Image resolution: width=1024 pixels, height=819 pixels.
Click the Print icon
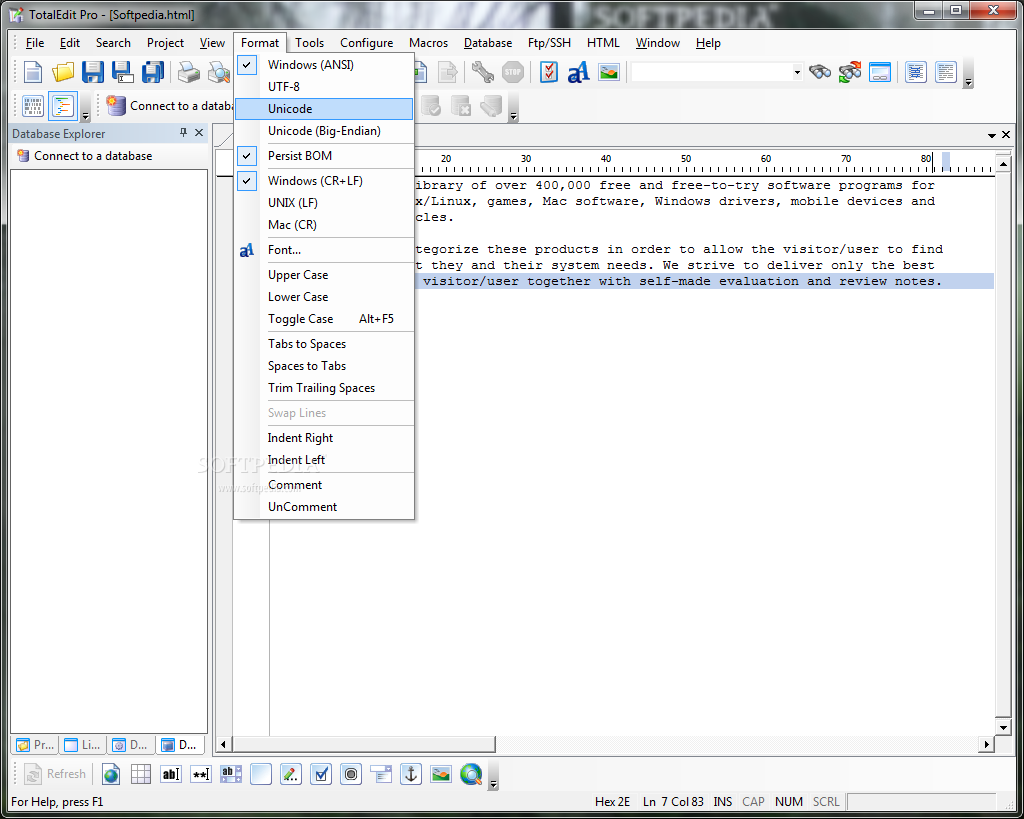[x=189, y=72]
